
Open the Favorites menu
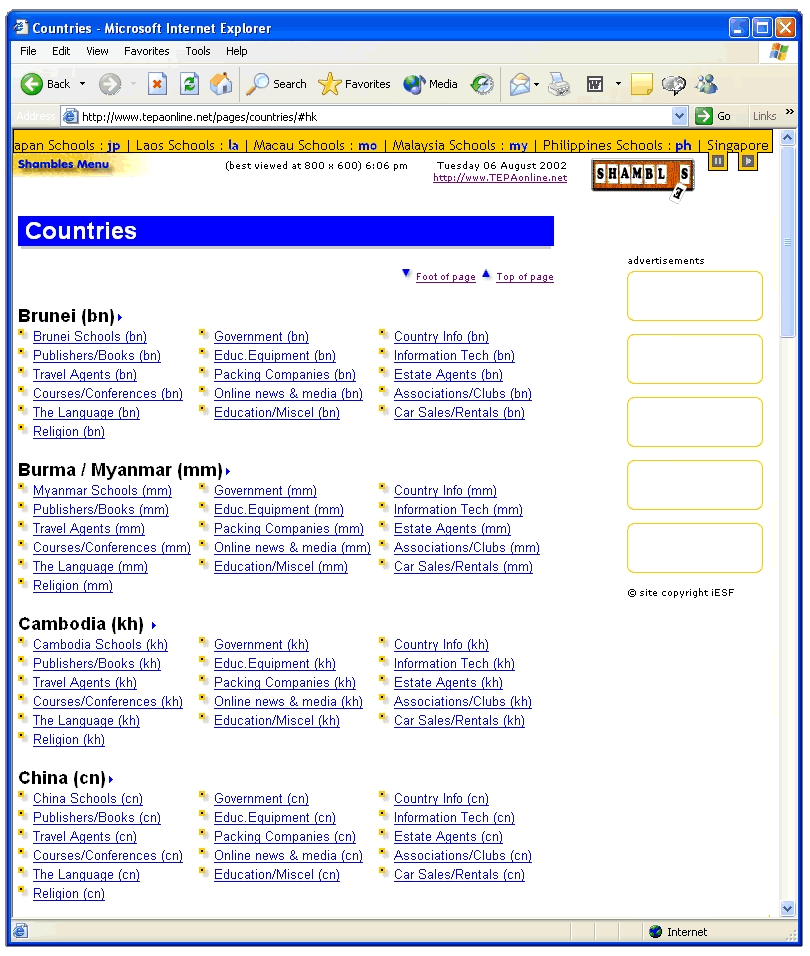146,51
